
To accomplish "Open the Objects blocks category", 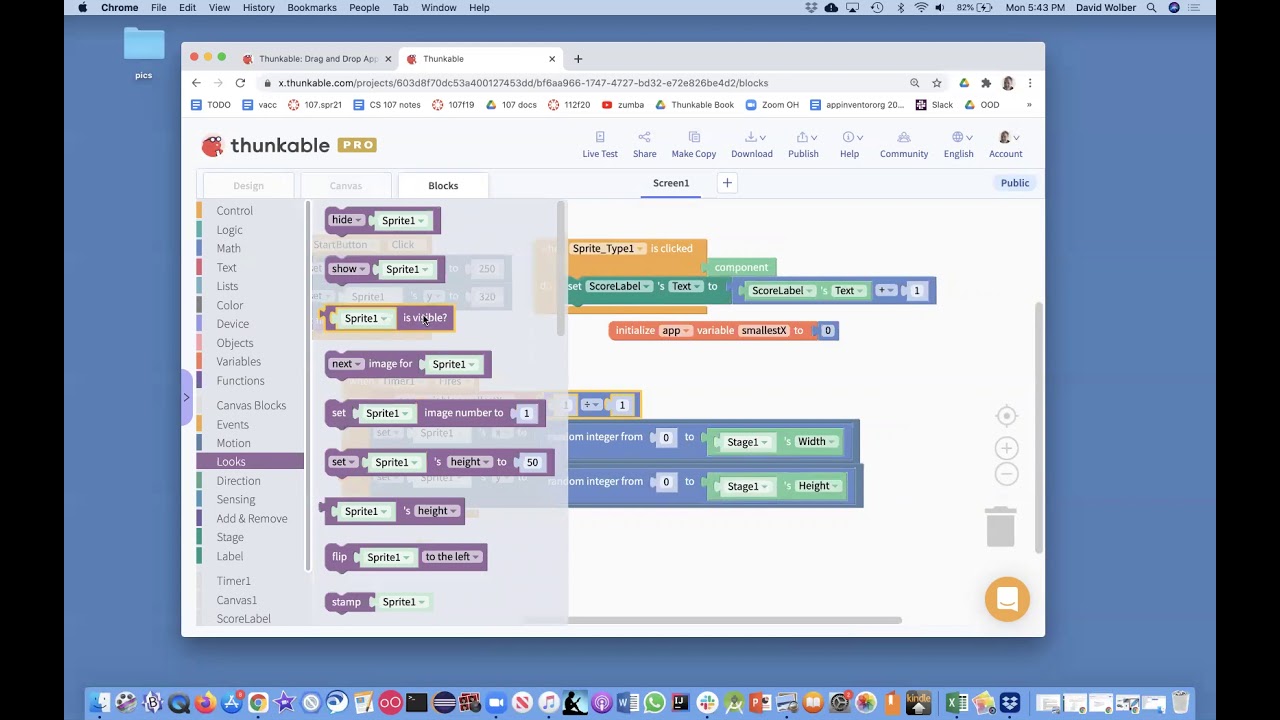I will pyautogui.click(x=234, y=343).
